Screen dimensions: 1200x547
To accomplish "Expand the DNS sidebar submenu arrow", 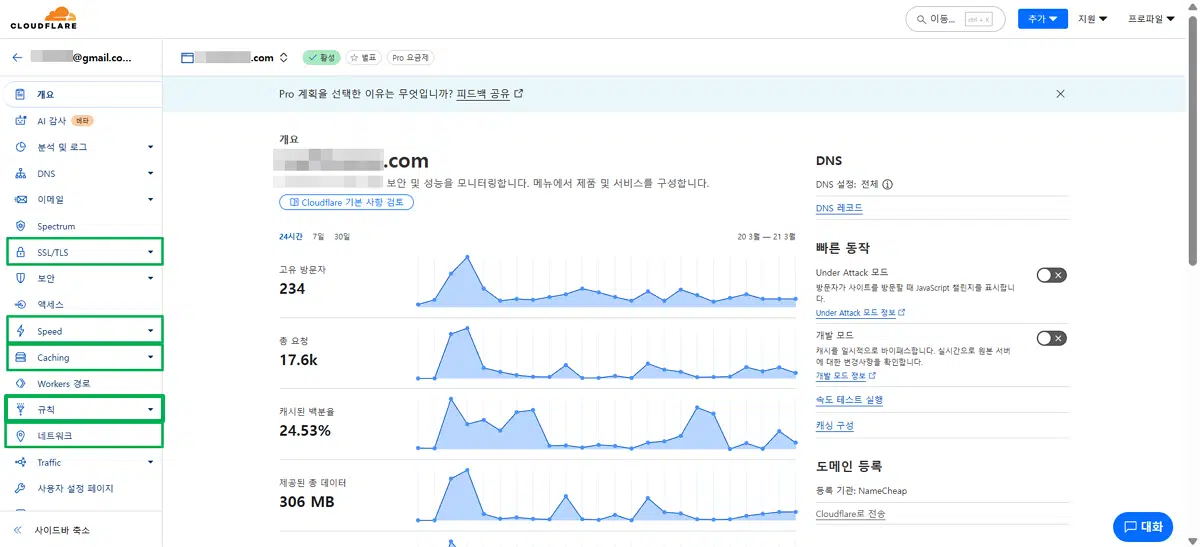I will tap(151, 173).
